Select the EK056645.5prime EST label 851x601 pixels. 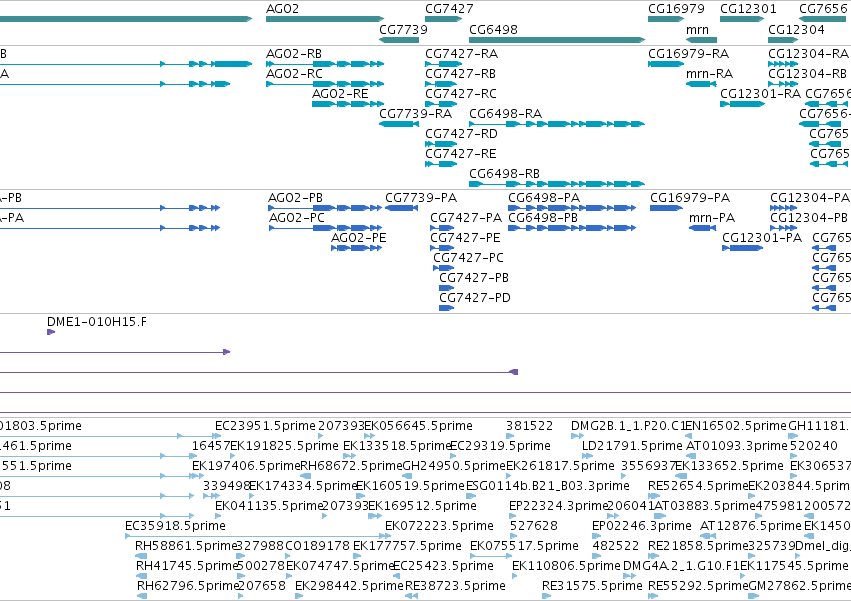point(418,426)
